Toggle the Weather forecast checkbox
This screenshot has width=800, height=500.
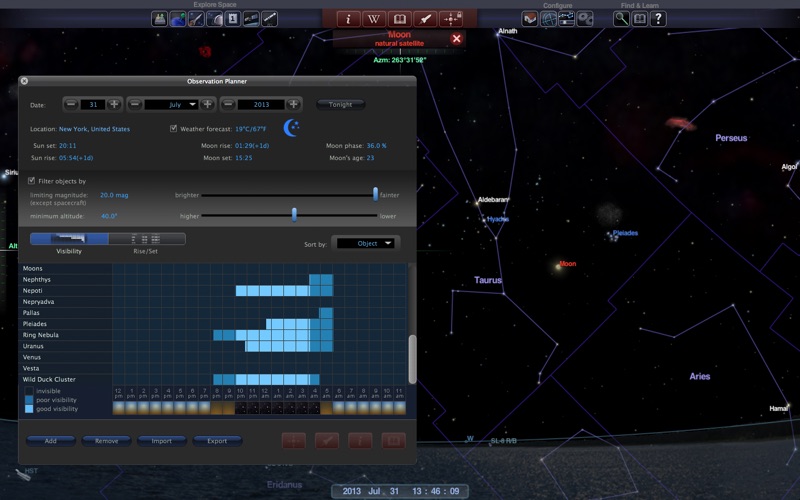point(174,129)
